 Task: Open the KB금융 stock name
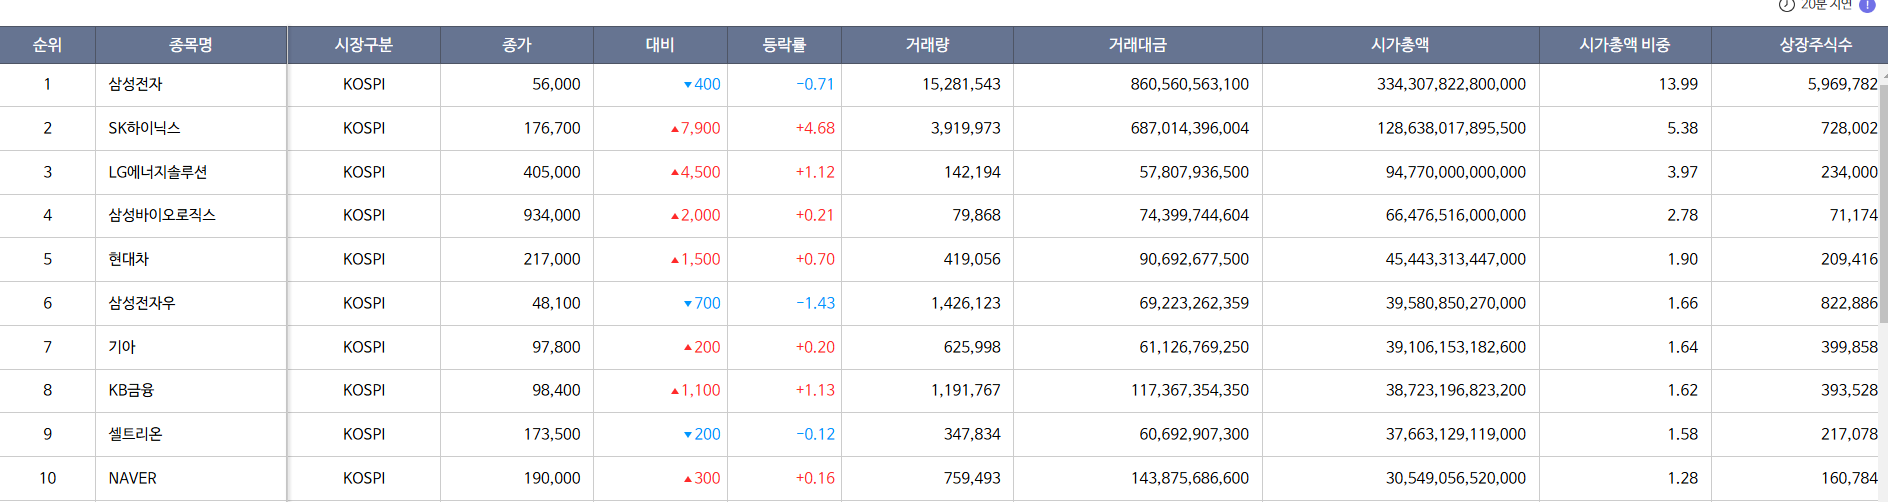[131, 390]
